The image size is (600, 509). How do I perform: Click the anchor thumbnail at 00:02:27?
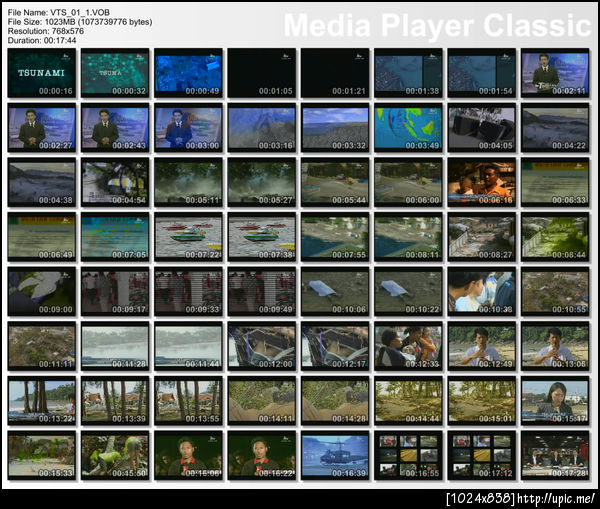pos(42,127)
